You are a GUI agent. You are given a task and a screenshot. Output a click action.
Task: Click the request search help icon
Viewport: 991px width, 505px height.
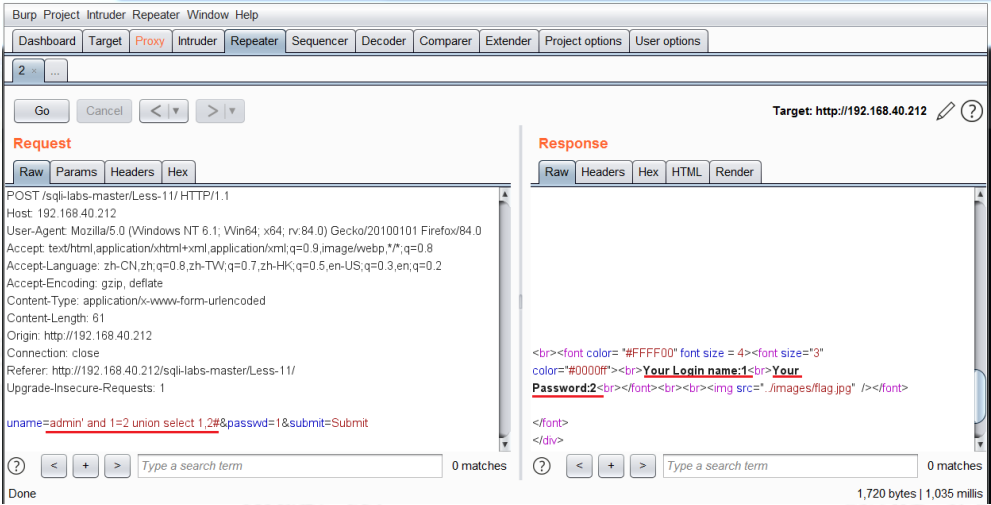point(16,466)
